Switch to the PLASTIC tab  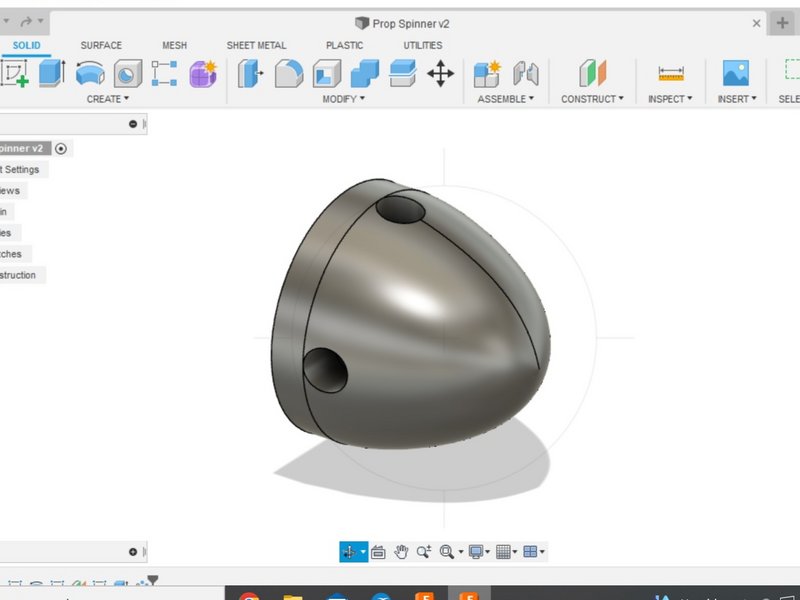tap(344, 45)
